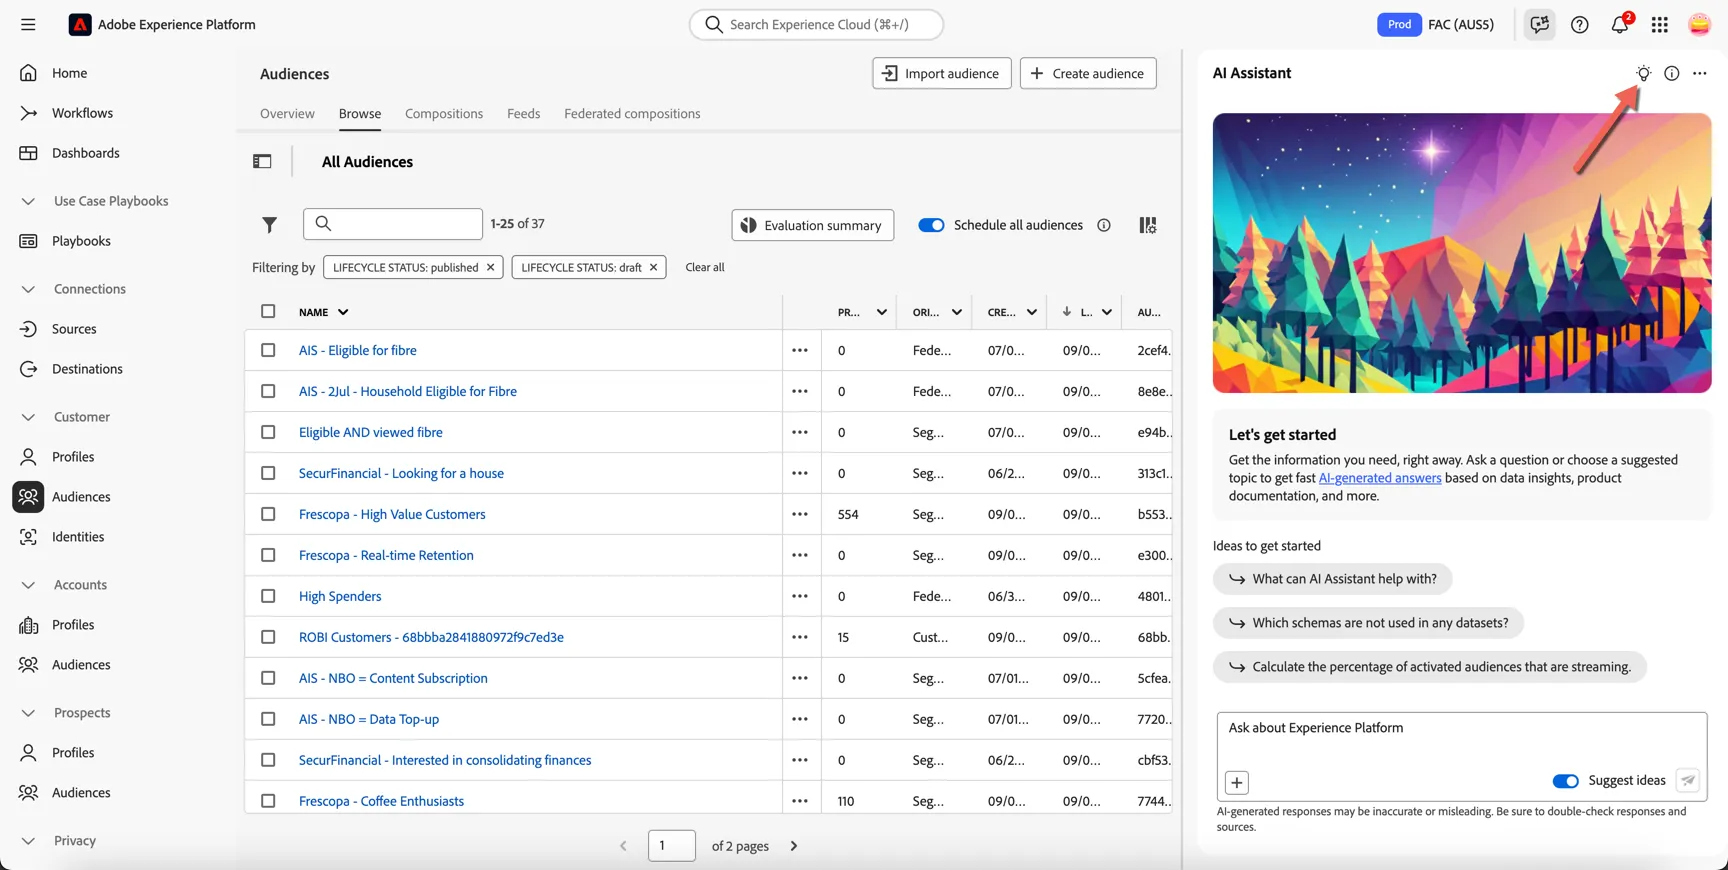Image resolution: width=1728 pixels, height=870 pixels.
Task: Switch to the Compositions tab
Action: pos(444,113)
